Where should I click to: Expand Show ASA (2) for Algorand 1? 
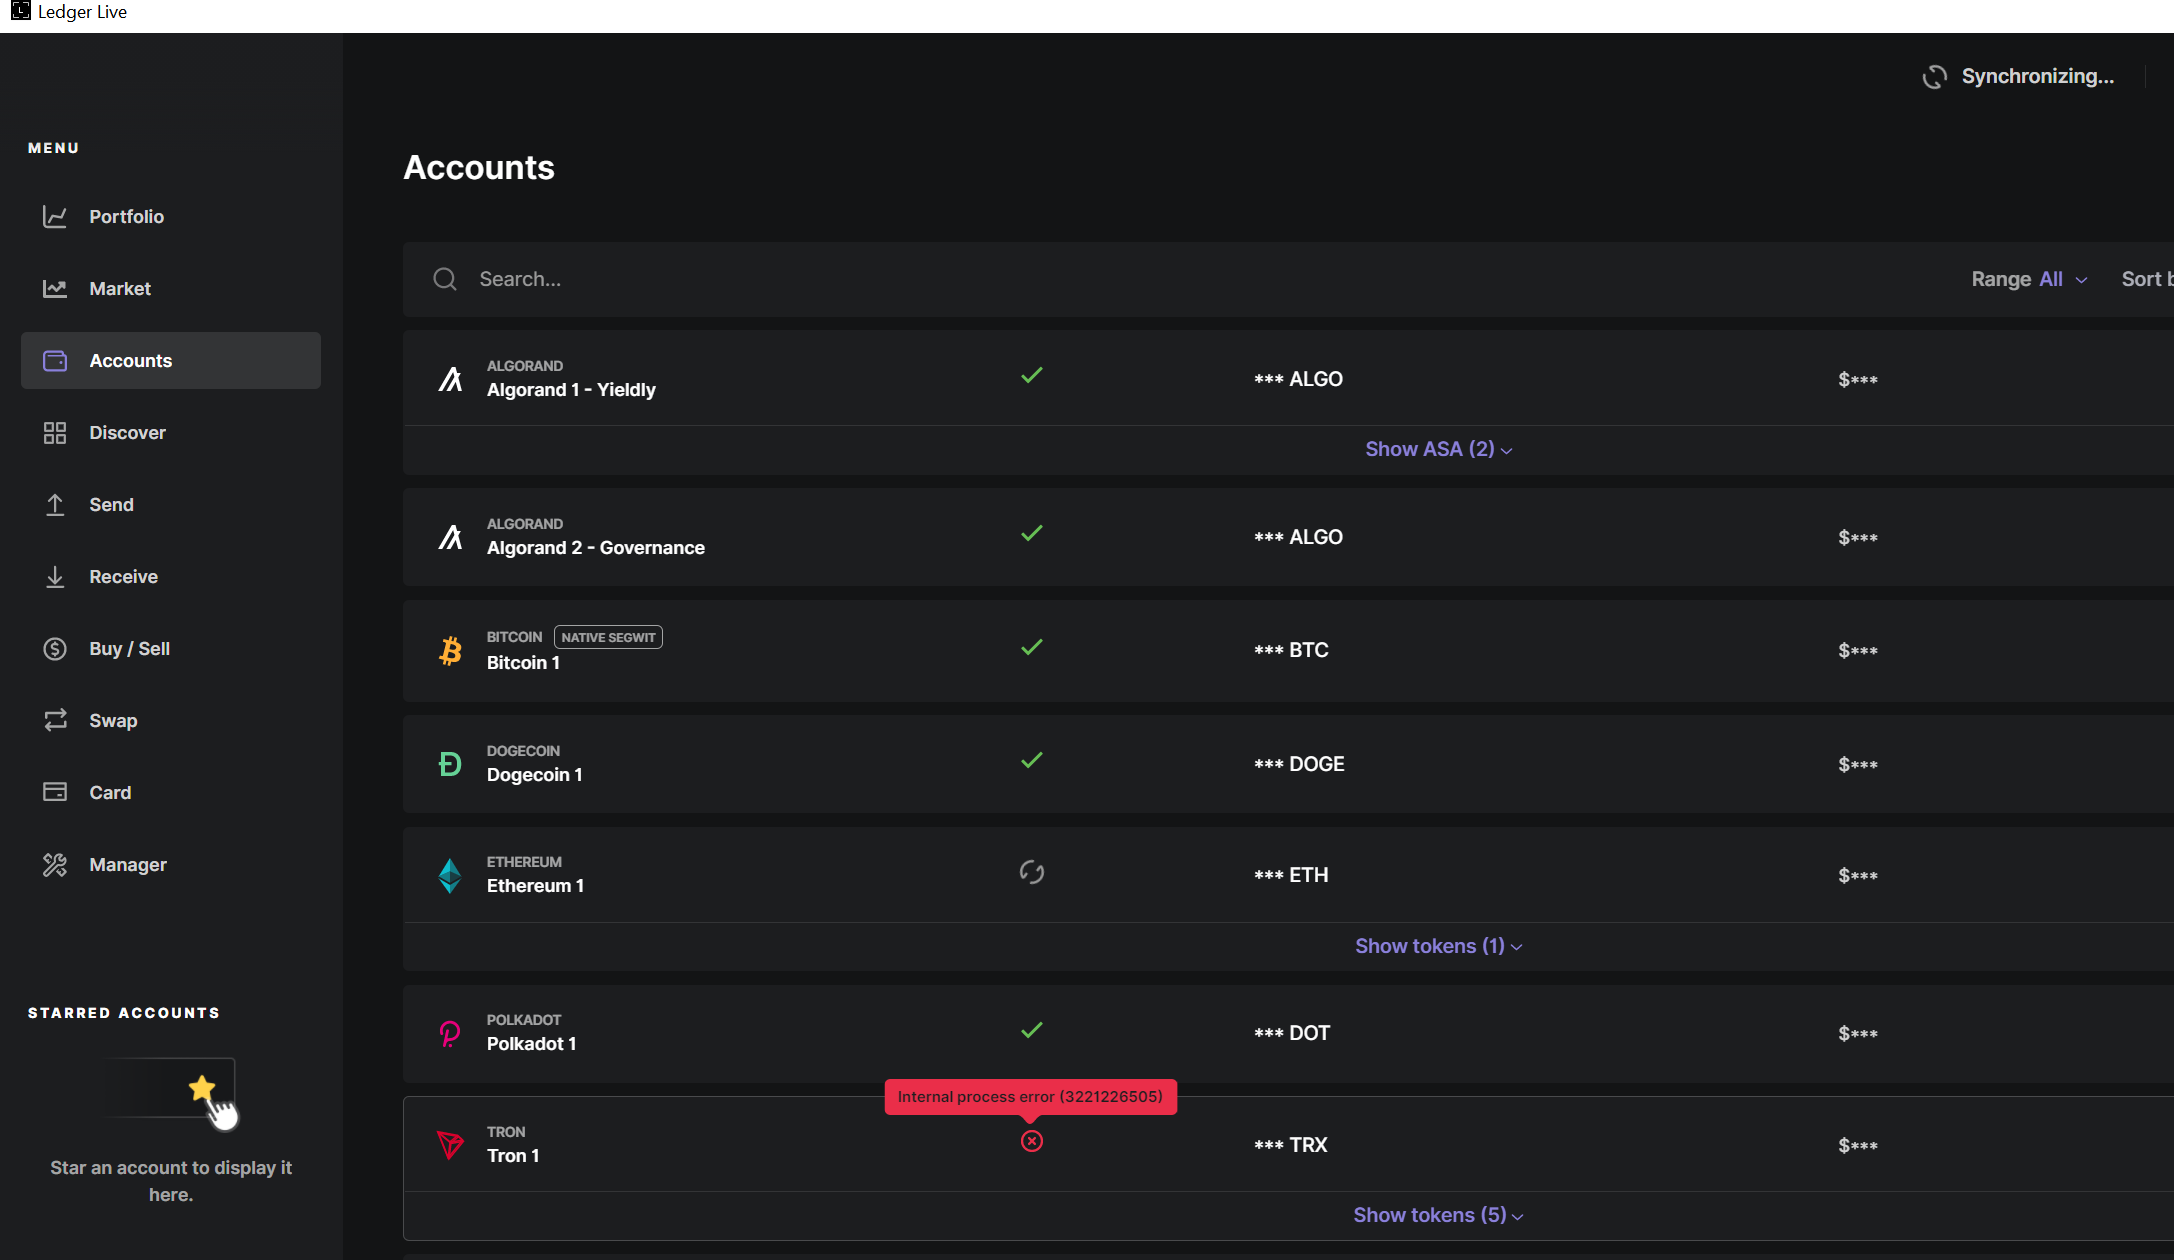pos(1433,448)
